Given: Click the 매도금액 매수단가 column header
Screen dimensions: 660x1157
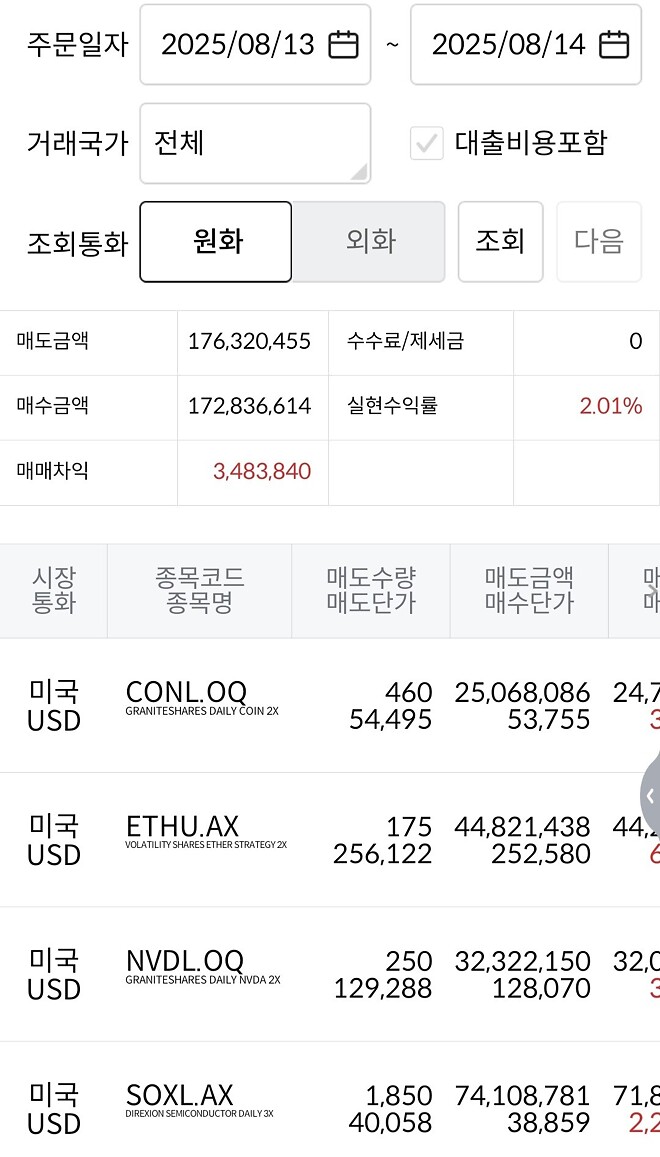Looking at the screenshot, I should [529, 590].
